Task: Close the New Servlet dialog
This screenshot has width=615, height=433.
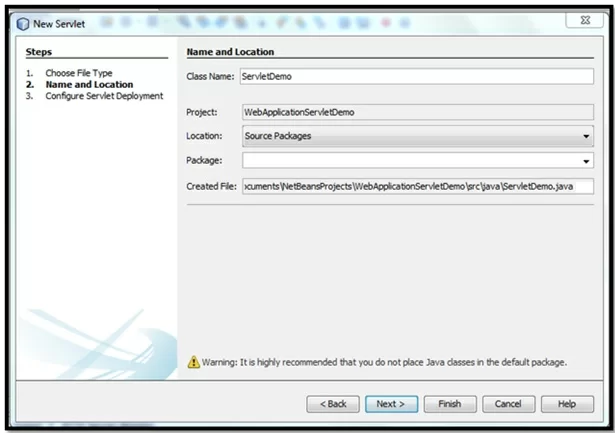Action: pos(584,20)
